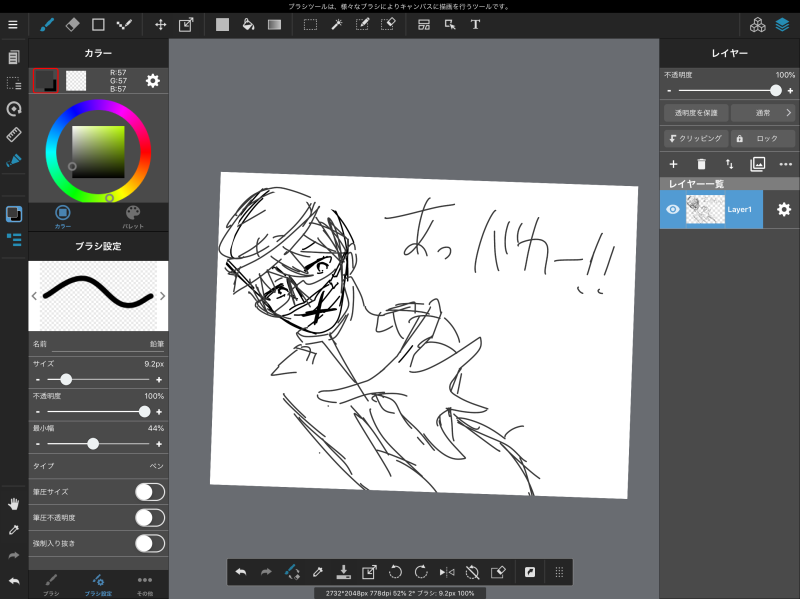The image size is (800, 599).
Task: Add a new layer with plus
Action: 673,164
